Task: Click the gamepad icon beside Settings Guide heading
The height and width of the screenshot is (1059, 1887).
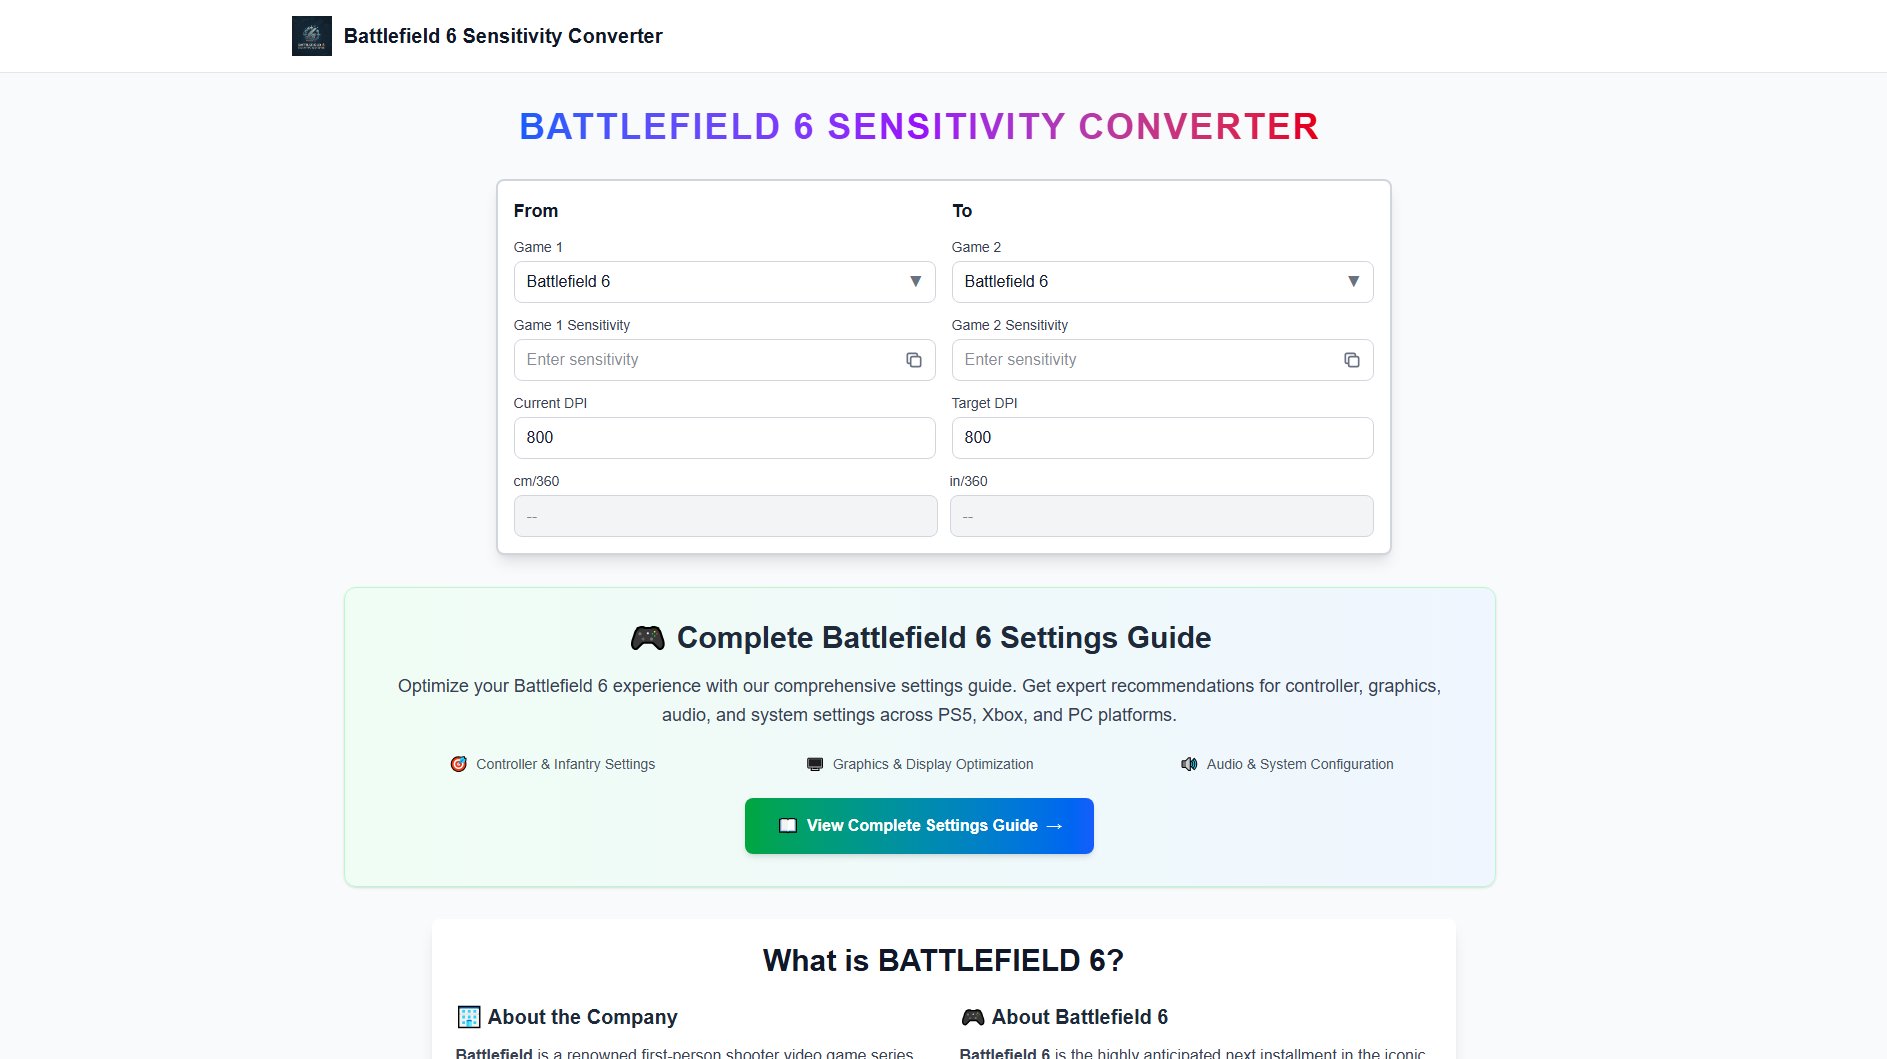Action: pos(647,638)
